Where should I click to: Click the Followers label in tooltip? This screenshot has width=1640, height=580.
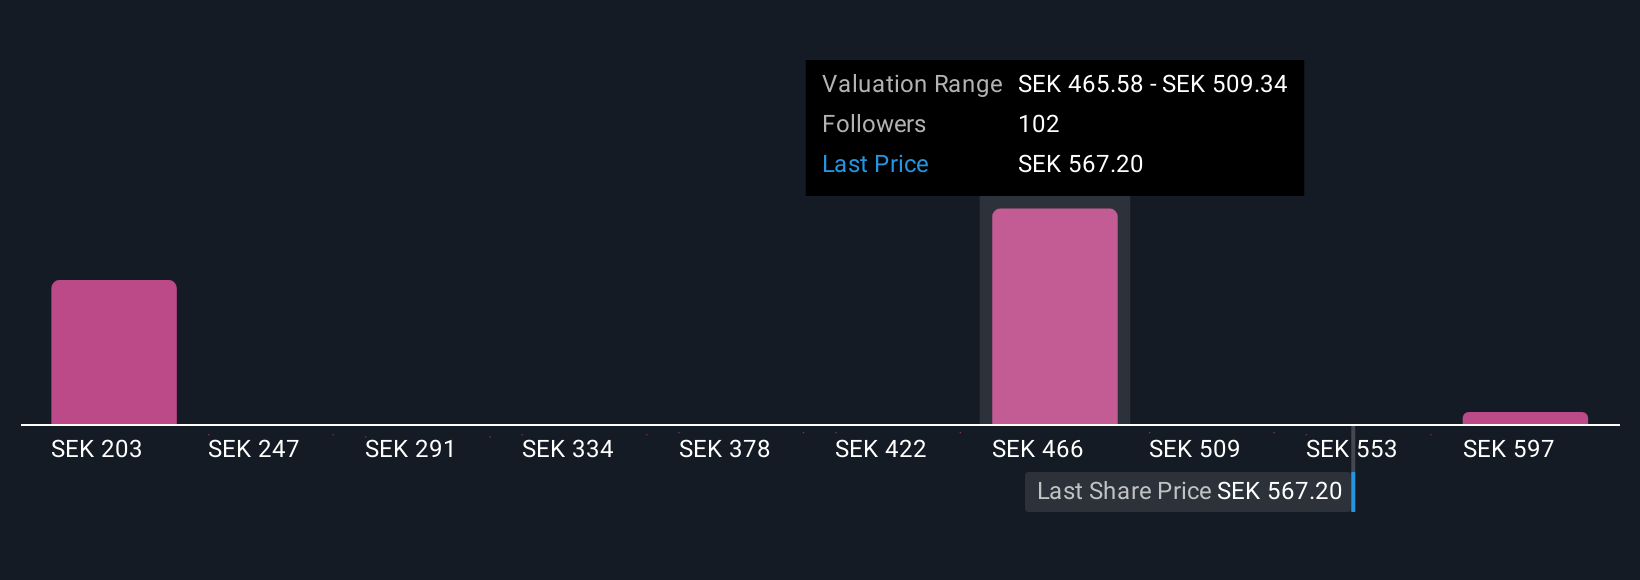874,124
